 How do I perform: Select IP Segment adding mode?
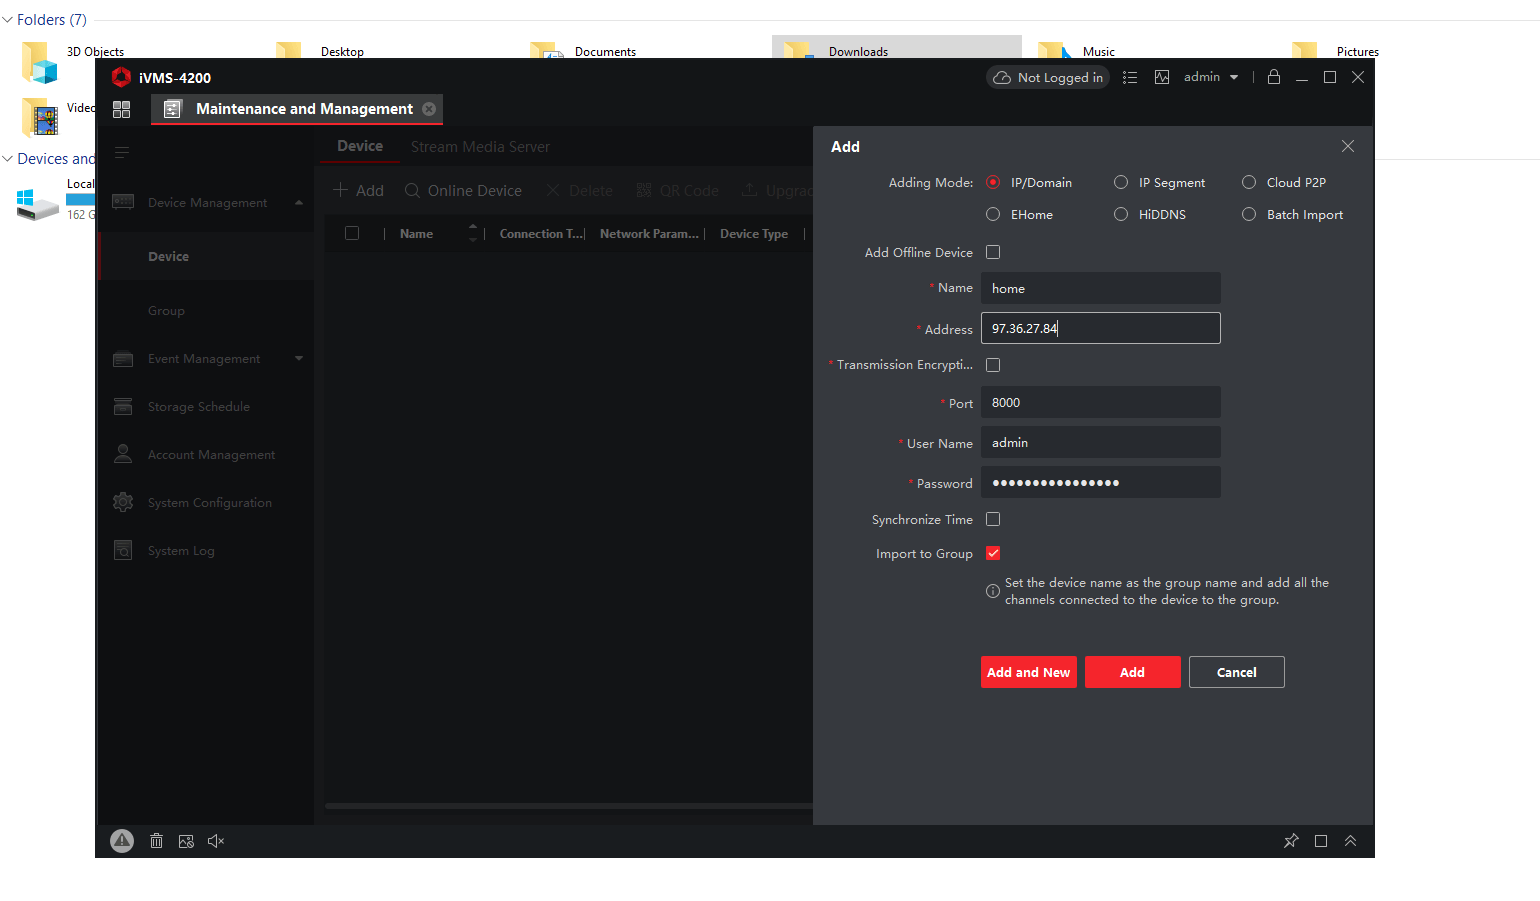[1121, 182]
